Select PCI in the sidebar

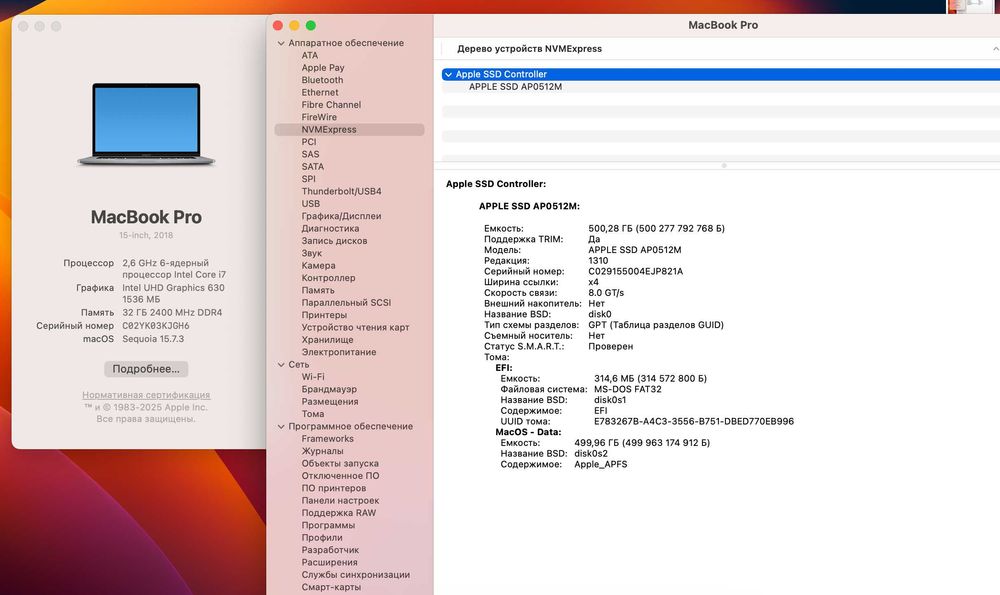click(x=309, y=142)
